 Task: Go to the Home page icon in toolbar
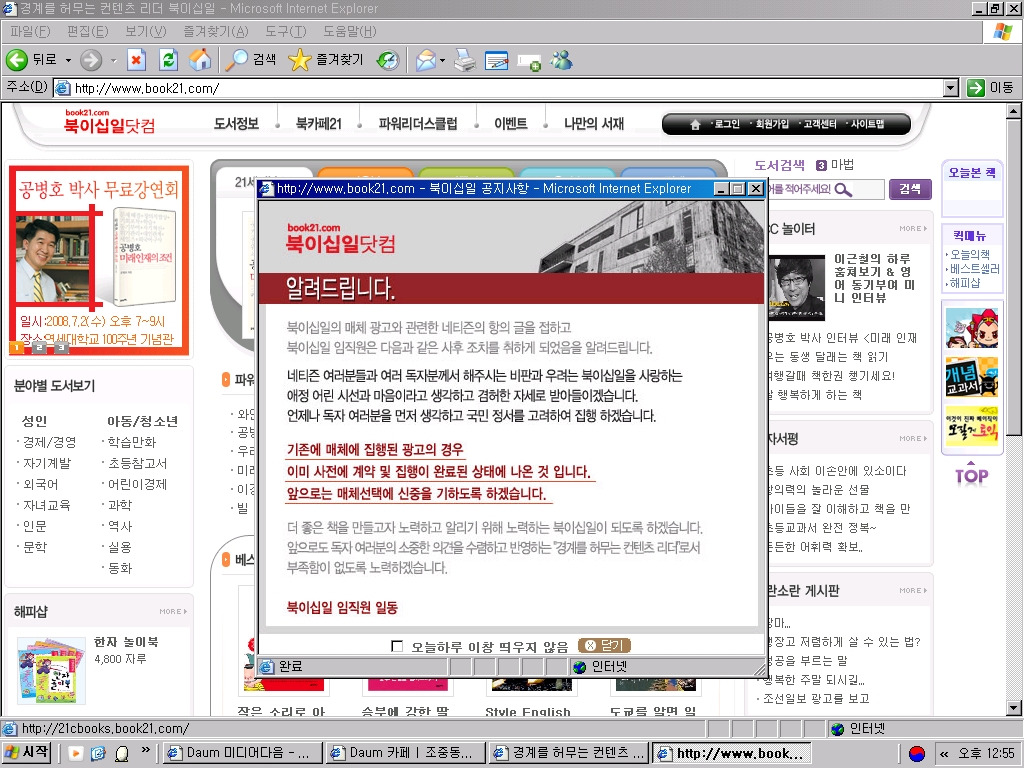pyautogui.click(x=200, y=60)
